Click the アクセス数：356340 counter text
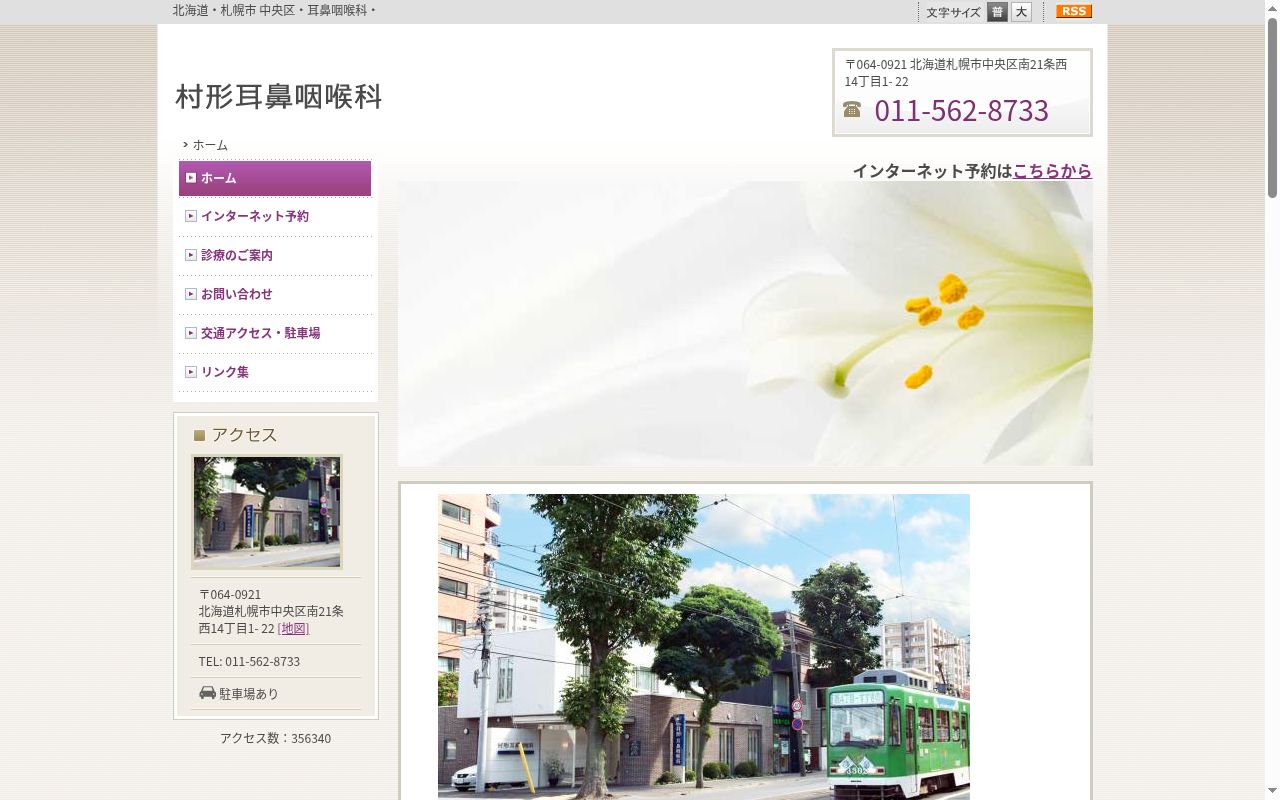This screenshot has width=1280, height=800. coord(276,738)
